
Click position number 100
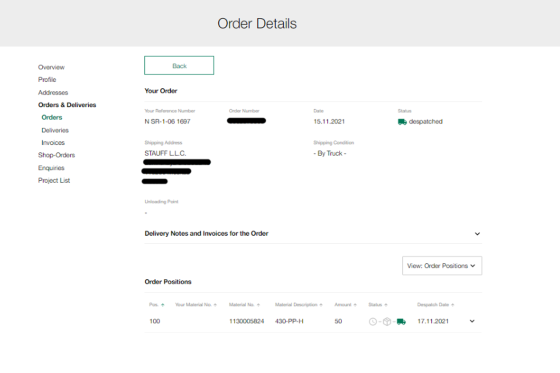pos(155,321)
